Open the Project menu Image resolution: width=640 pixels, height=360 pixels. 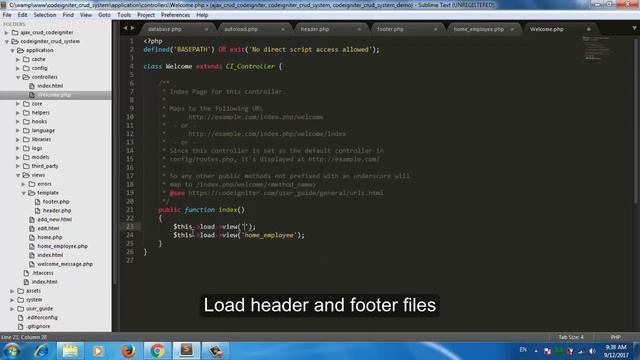click(x=146, y=15)
